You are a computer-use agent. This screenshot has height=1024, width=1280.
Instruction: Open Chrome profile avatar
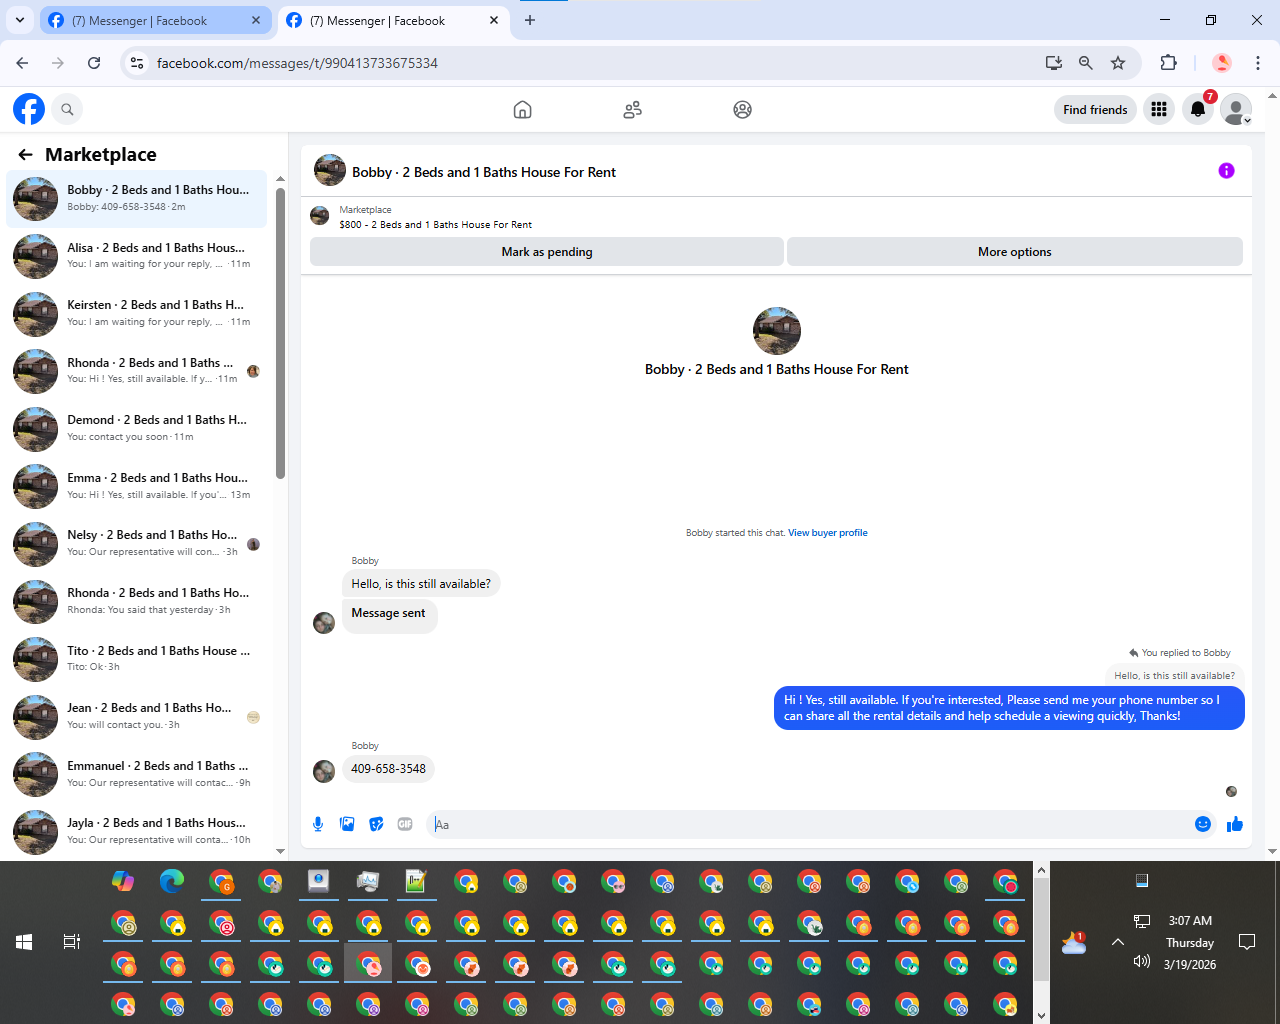1222,63
